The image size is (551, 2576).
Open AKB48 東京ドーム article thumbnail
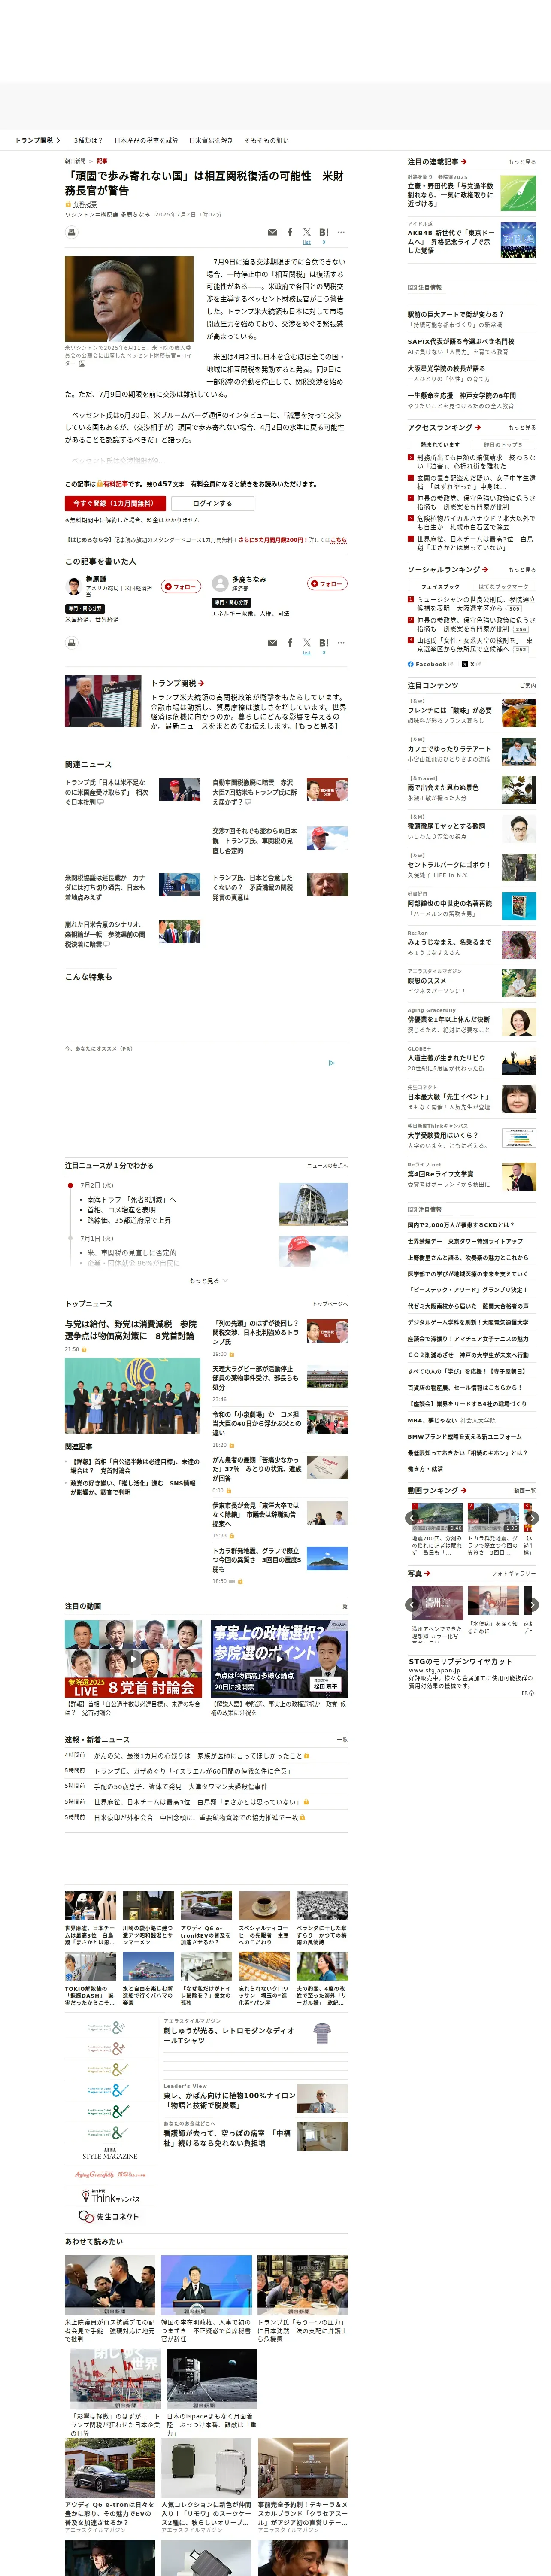(518, 241)
